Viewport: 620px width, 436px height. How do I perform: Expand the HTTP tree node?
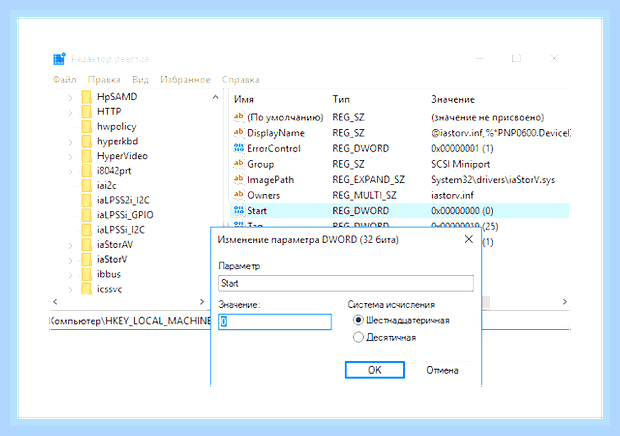pyautogui.click(x=70, y=113)
